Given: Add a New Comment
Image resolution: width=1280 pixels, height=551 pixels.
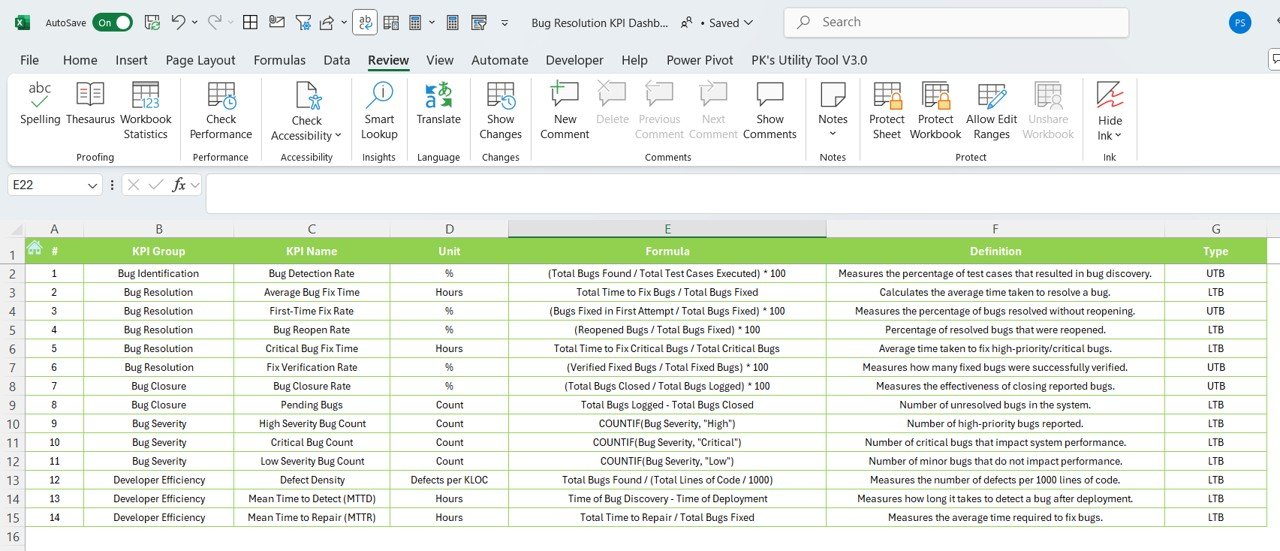Looking at the screenshot, I should coord(565,111).
